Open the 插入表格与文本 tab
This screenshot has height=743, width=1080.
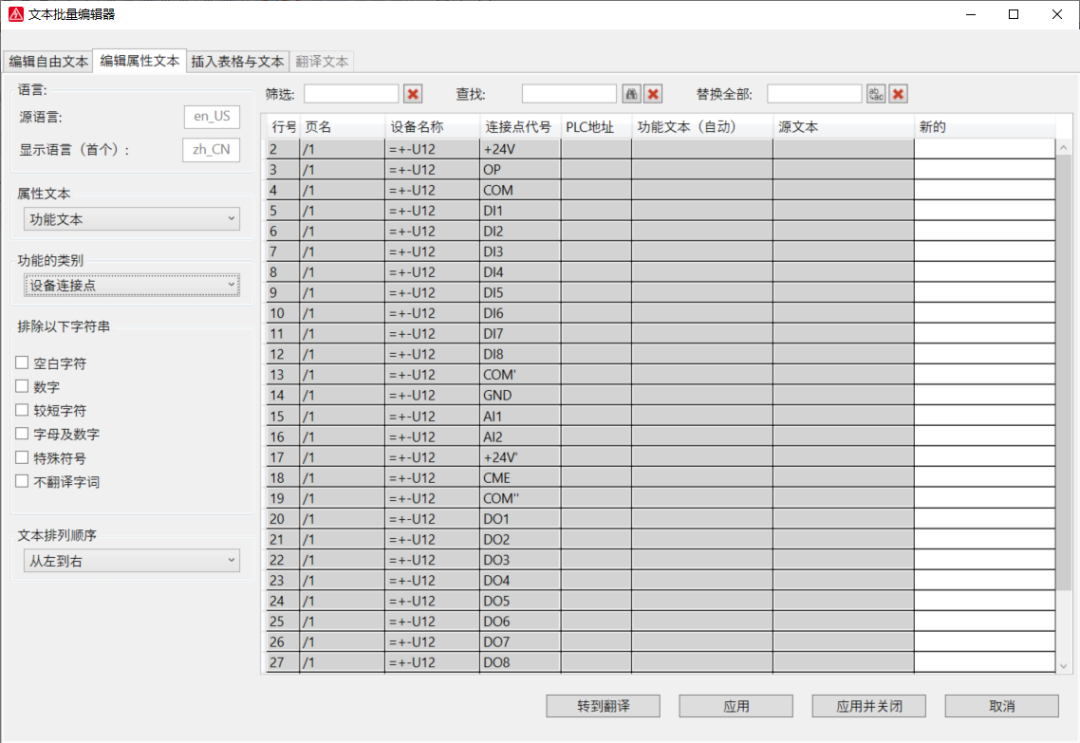click(x=238, y=61)
